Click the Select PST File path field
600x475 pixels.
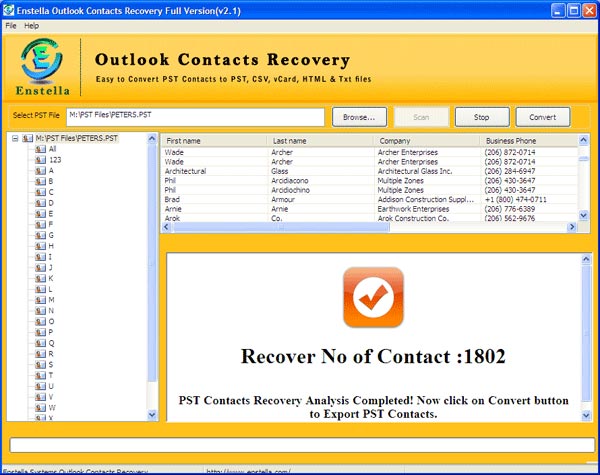[195, 117]
